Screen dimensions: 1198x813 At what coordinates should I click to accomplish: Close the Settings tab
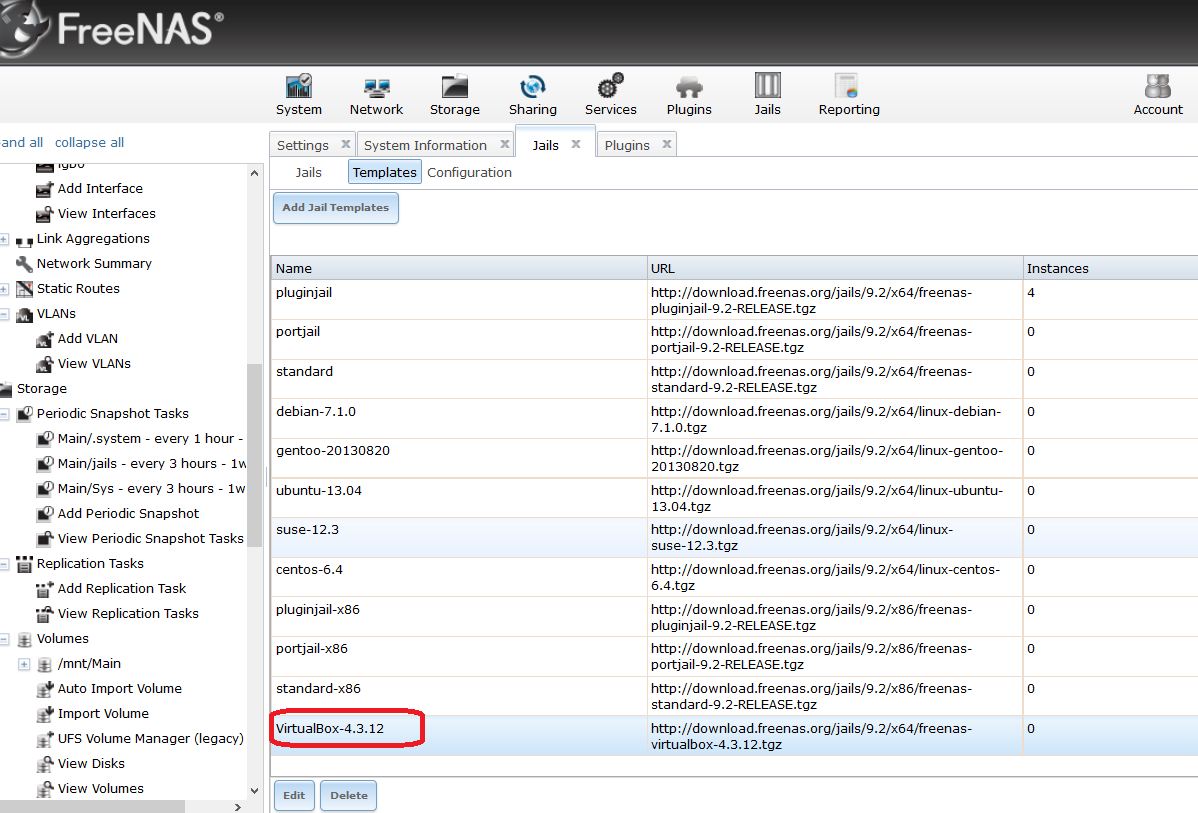tap(345, 144)
